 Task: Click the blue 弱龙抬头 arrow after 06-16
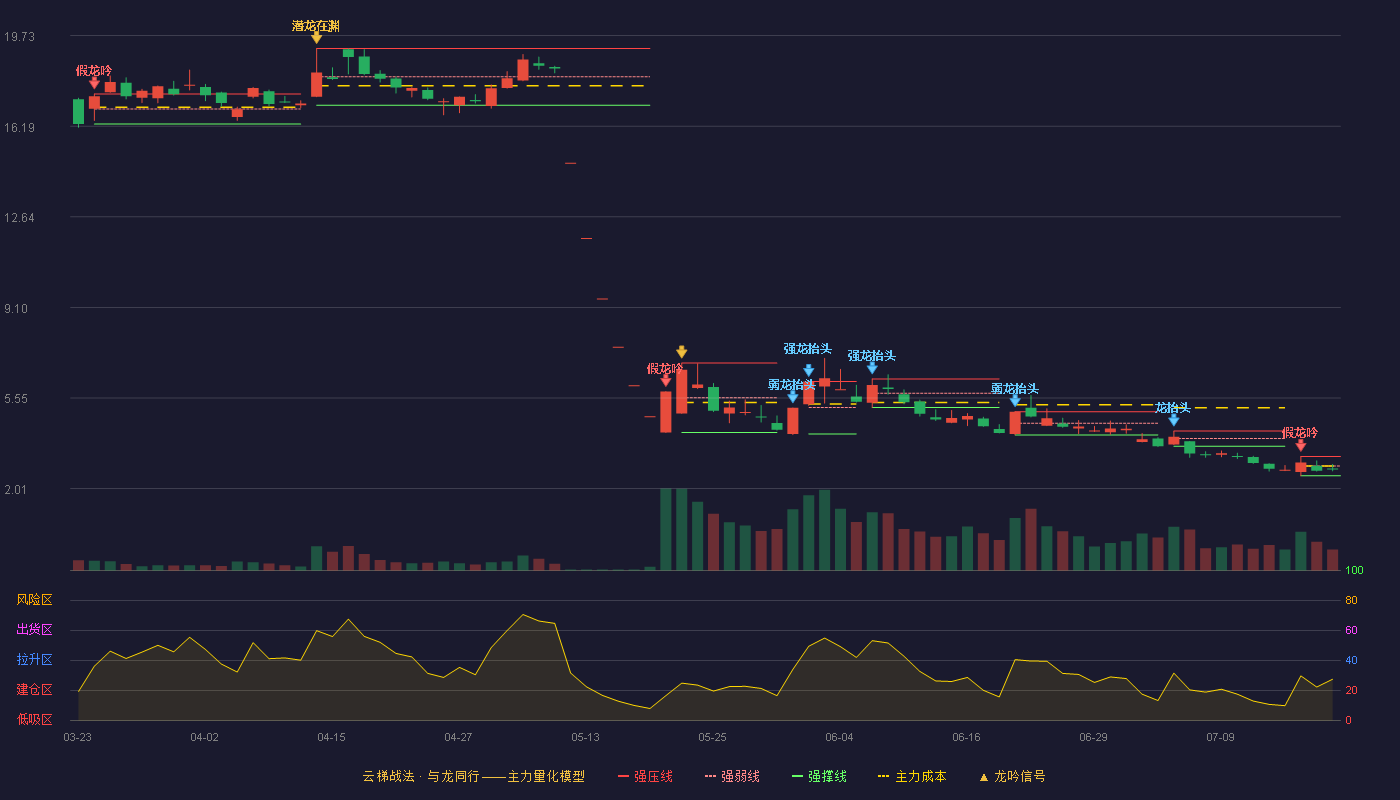(1015, 401)
